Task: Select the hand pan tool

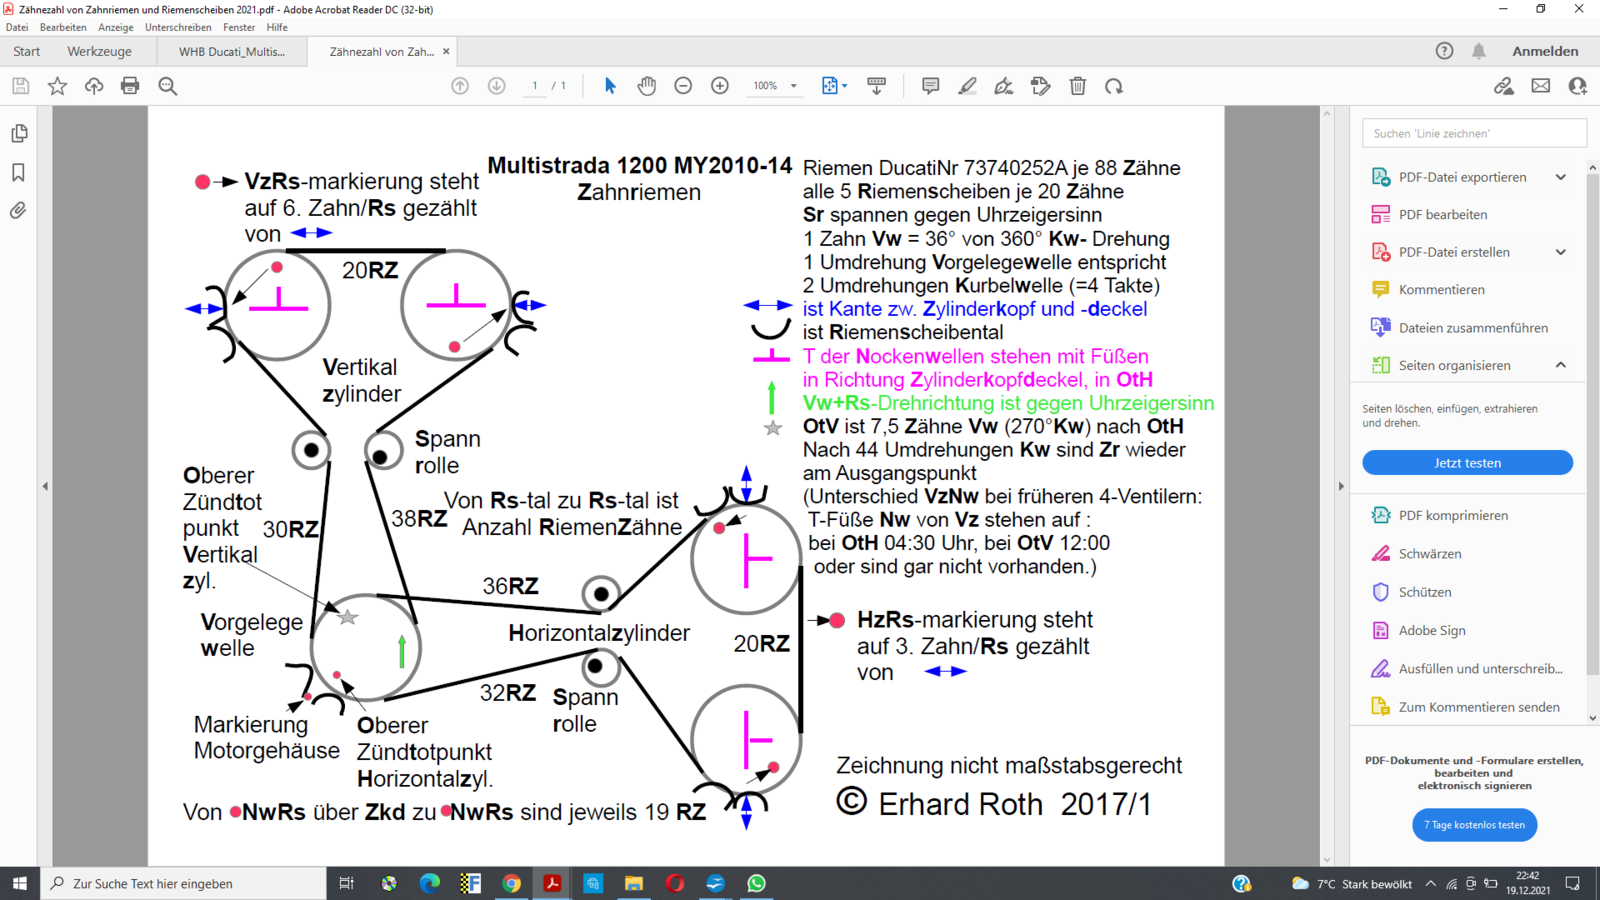Action: pyautogui.click(x=647, y=86)
